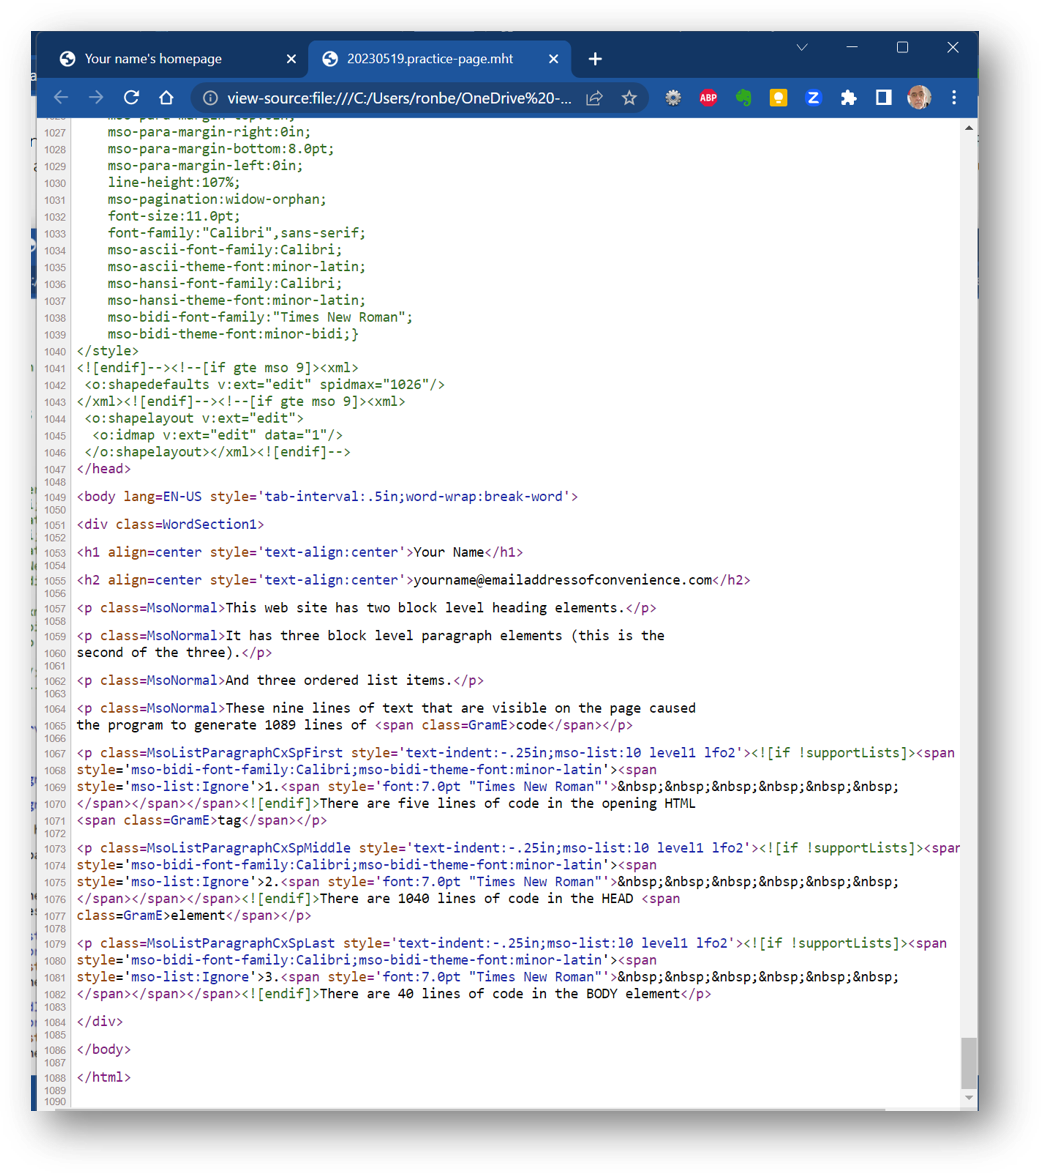This screenshot has height=1173, width=1041.
Task: Click the Evernote Web Clipper icon
Action: [x=744, y=97]
